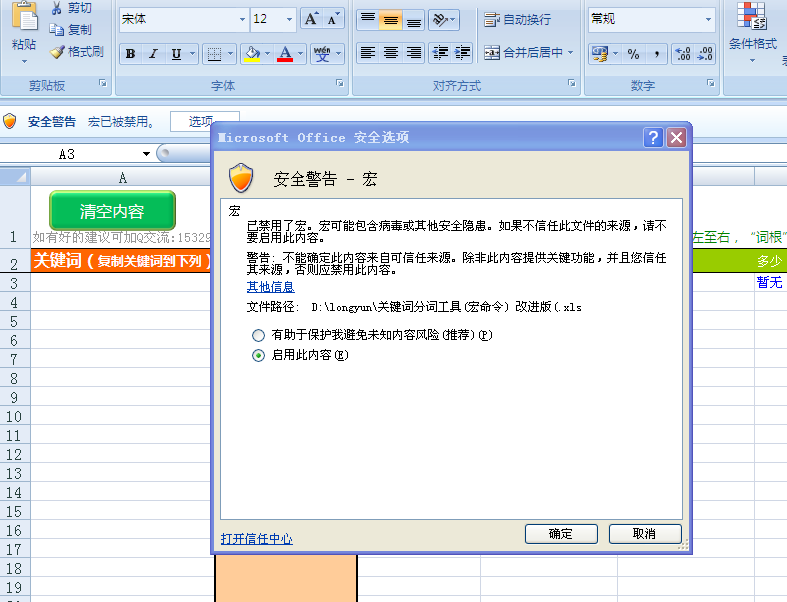Expand the borders dropdown arrow
The image size is (787, 602).
(x=230, y=53)
